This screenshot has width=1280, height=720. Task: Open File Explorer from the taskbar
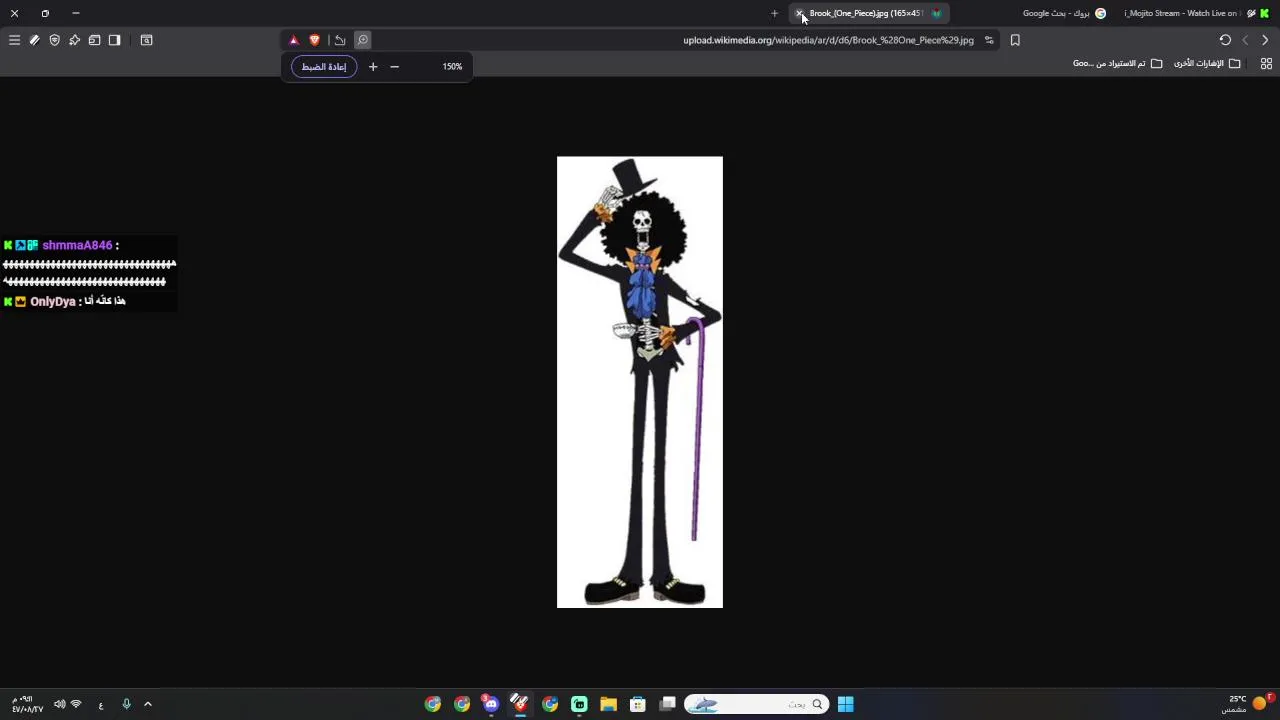coord(608,704)
